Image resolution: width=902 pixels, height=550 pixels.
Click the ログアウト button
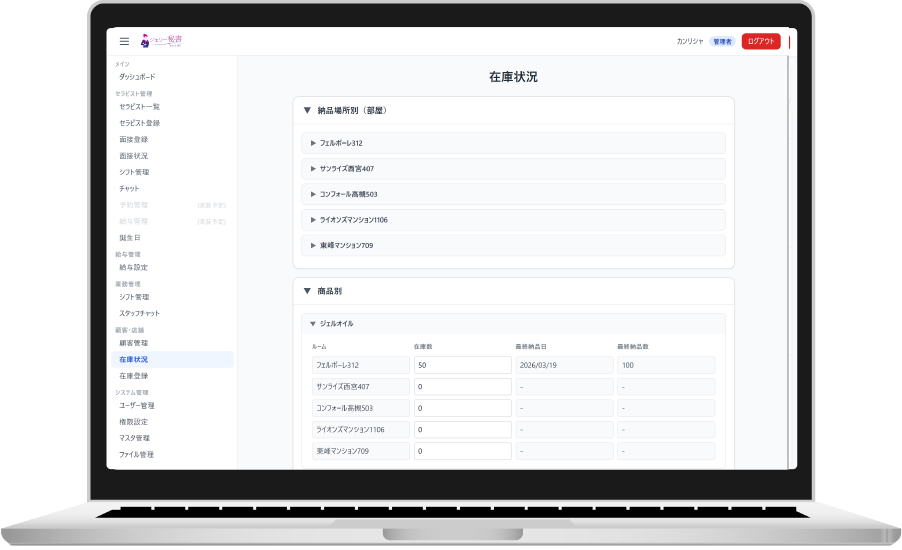coord(760,41)
